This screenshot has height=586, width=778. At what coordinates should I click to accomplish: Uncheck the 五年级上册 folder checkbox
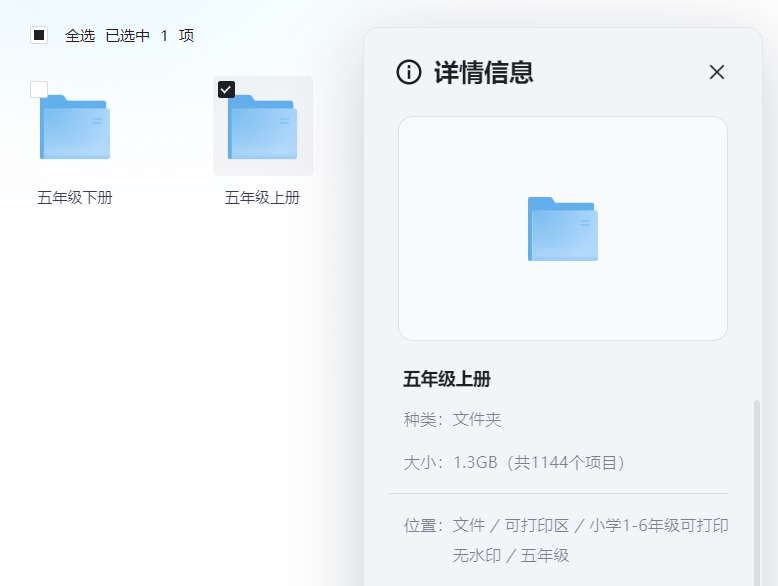coord(226,89)
